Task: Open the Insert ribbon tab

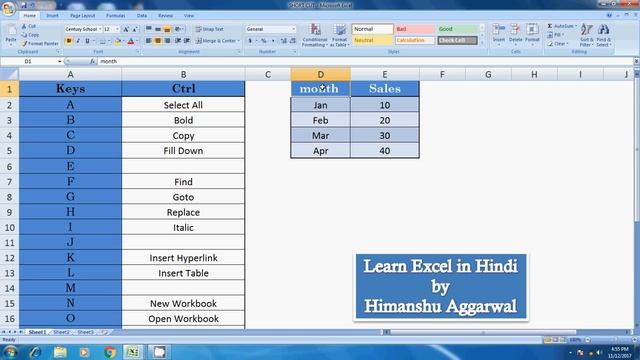Action: click(52, 16)
